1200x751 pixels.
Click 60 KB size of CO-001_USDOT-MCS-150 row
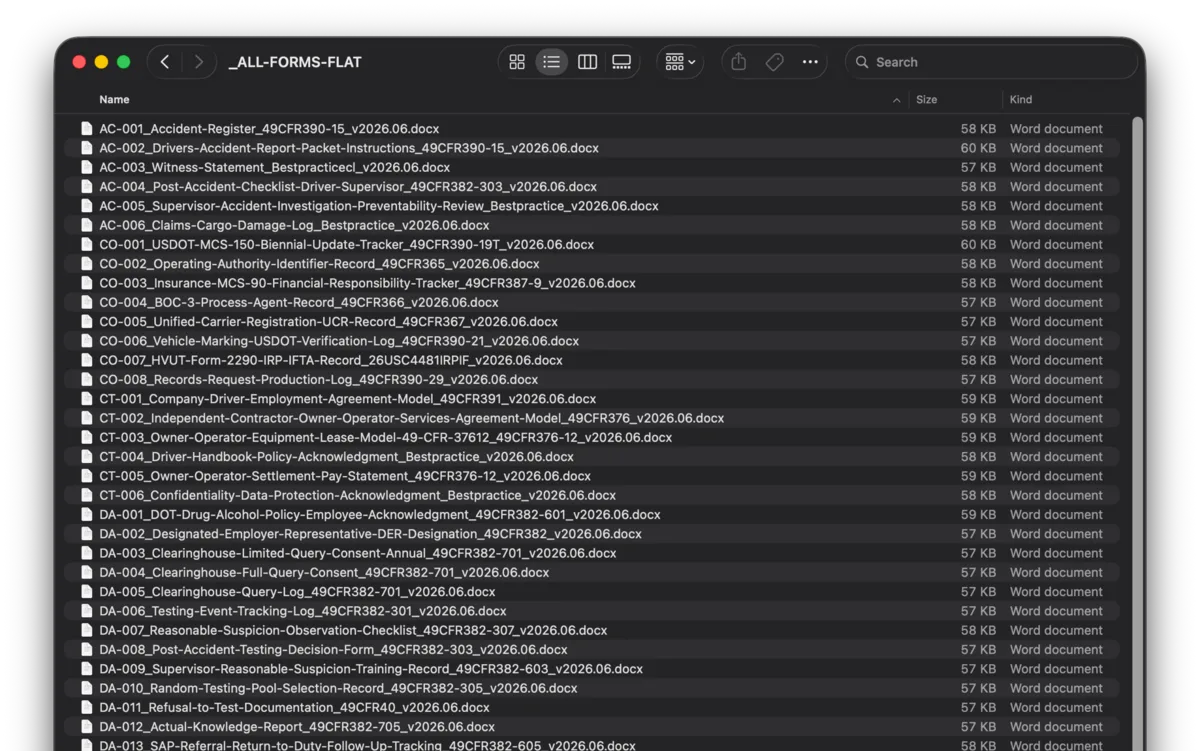click(978, 245)
